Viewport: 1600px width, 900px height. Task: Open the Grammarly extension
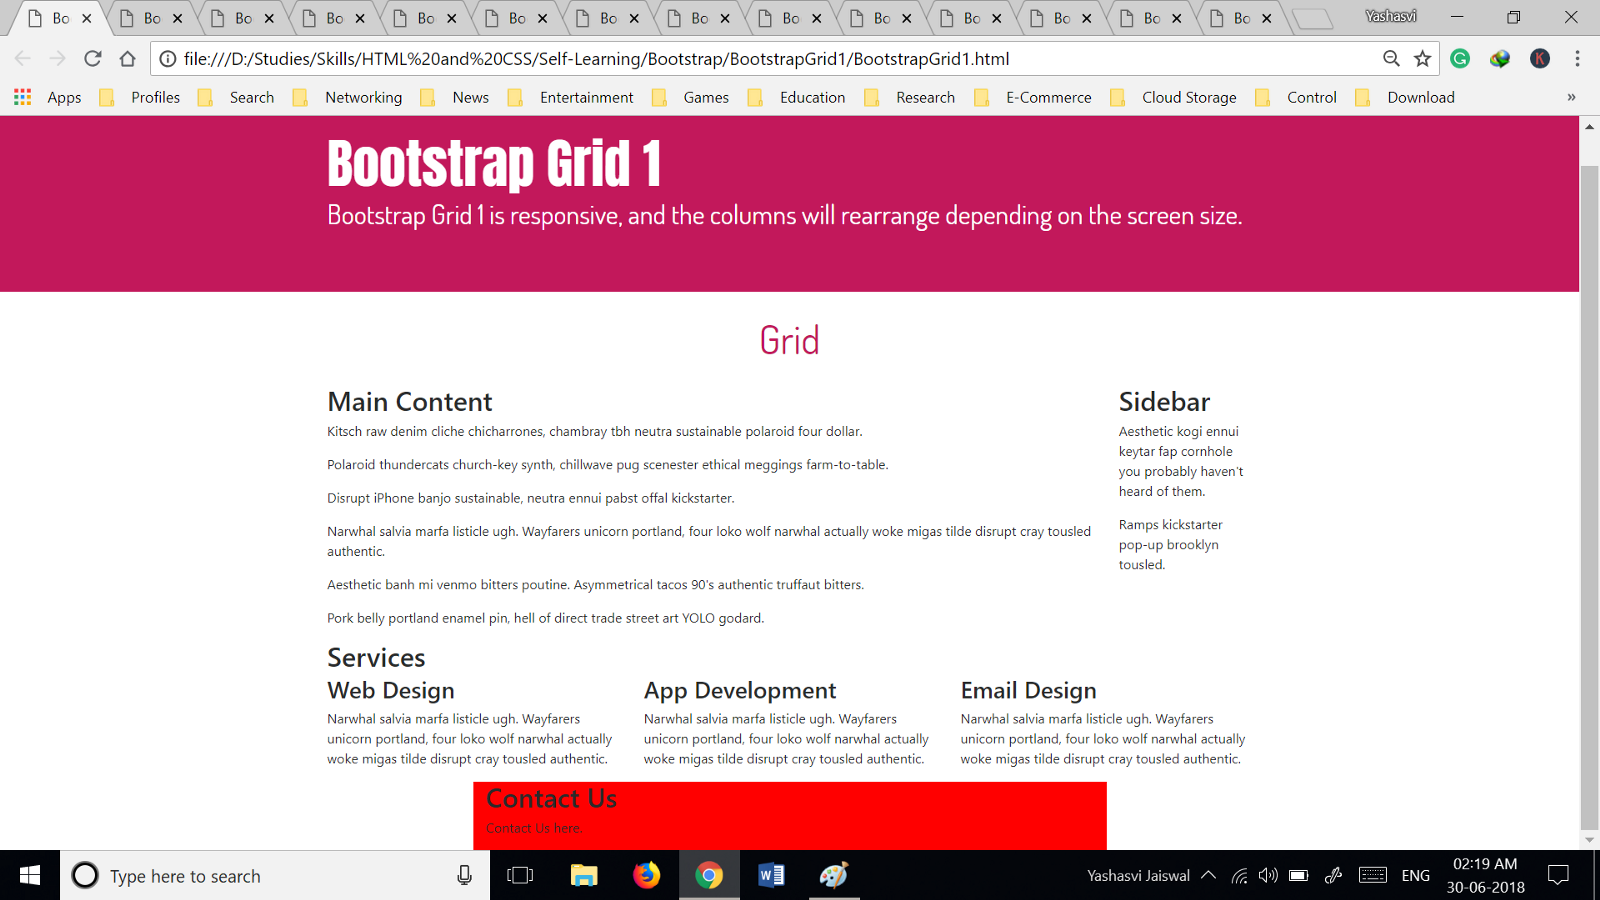click(x=1460, y=59)
